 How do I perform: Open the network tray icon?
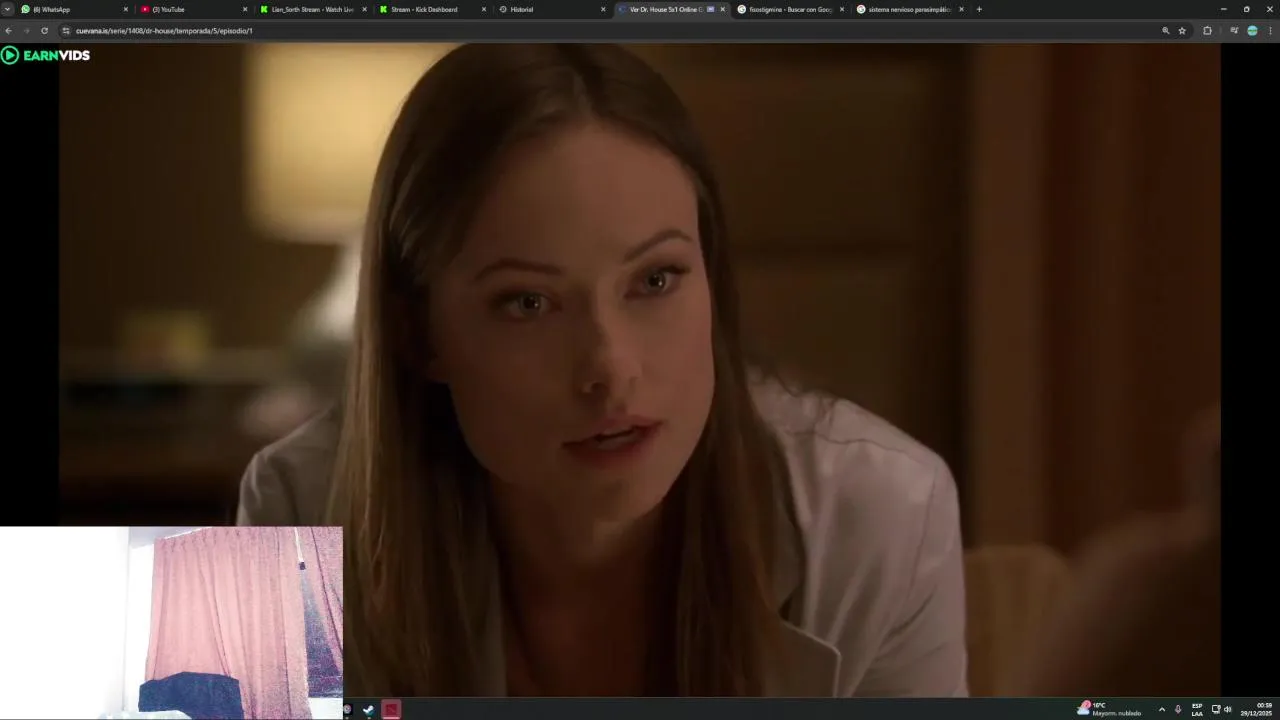tap(1216, 710)
